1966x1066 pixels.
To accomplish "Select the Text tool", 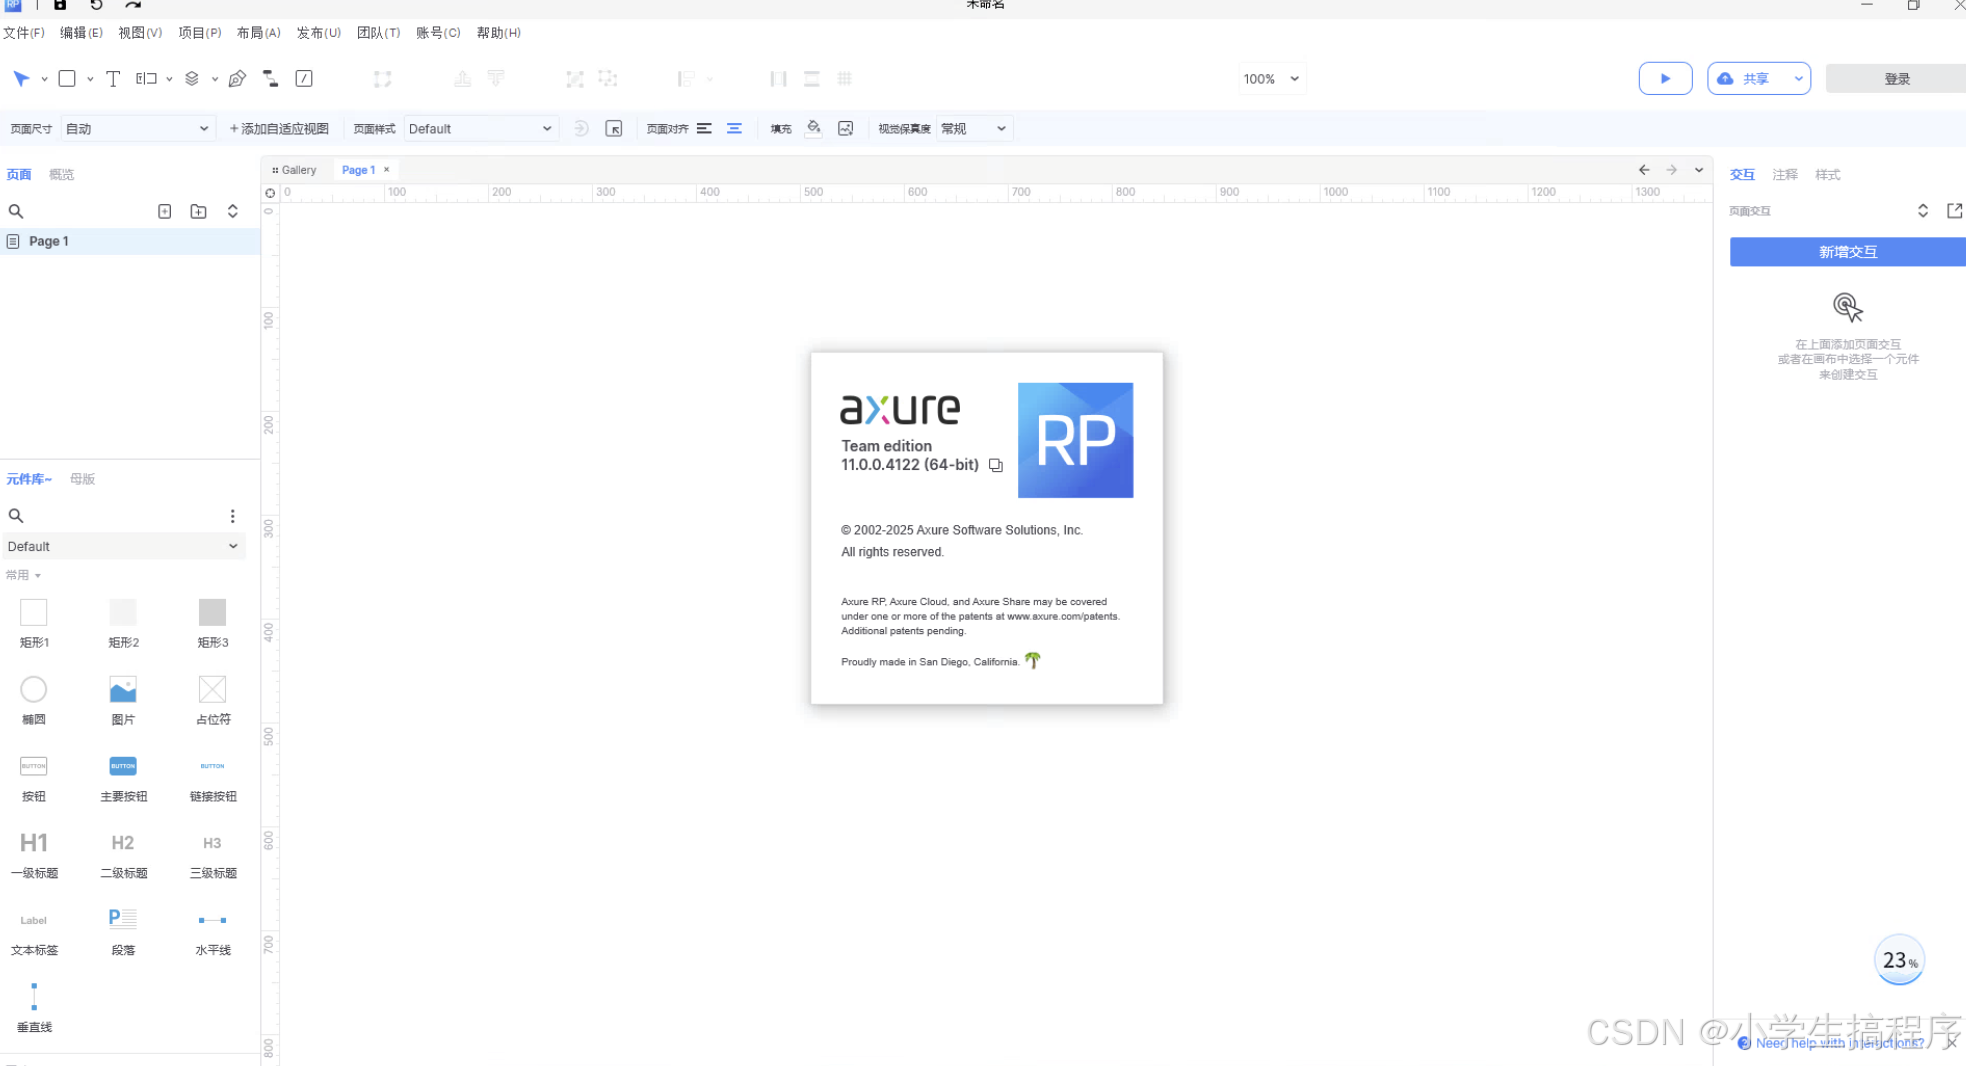I will 113,79.
